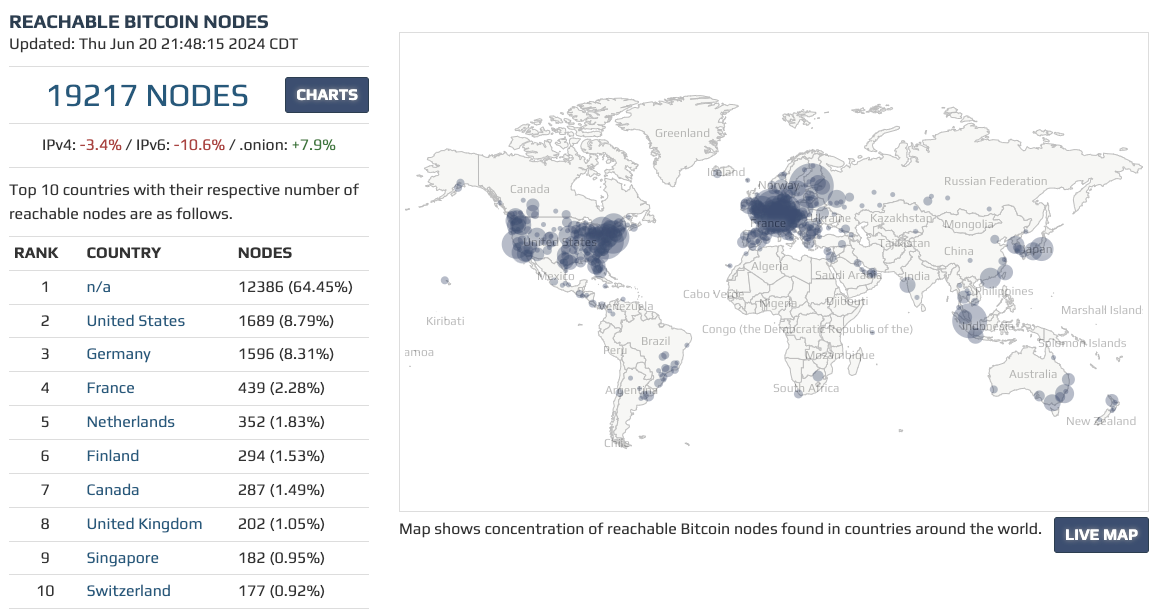This screenshot has height=612, width=1175.
Task: Click the .onion +7.9% value
Action: coord(313,145)
